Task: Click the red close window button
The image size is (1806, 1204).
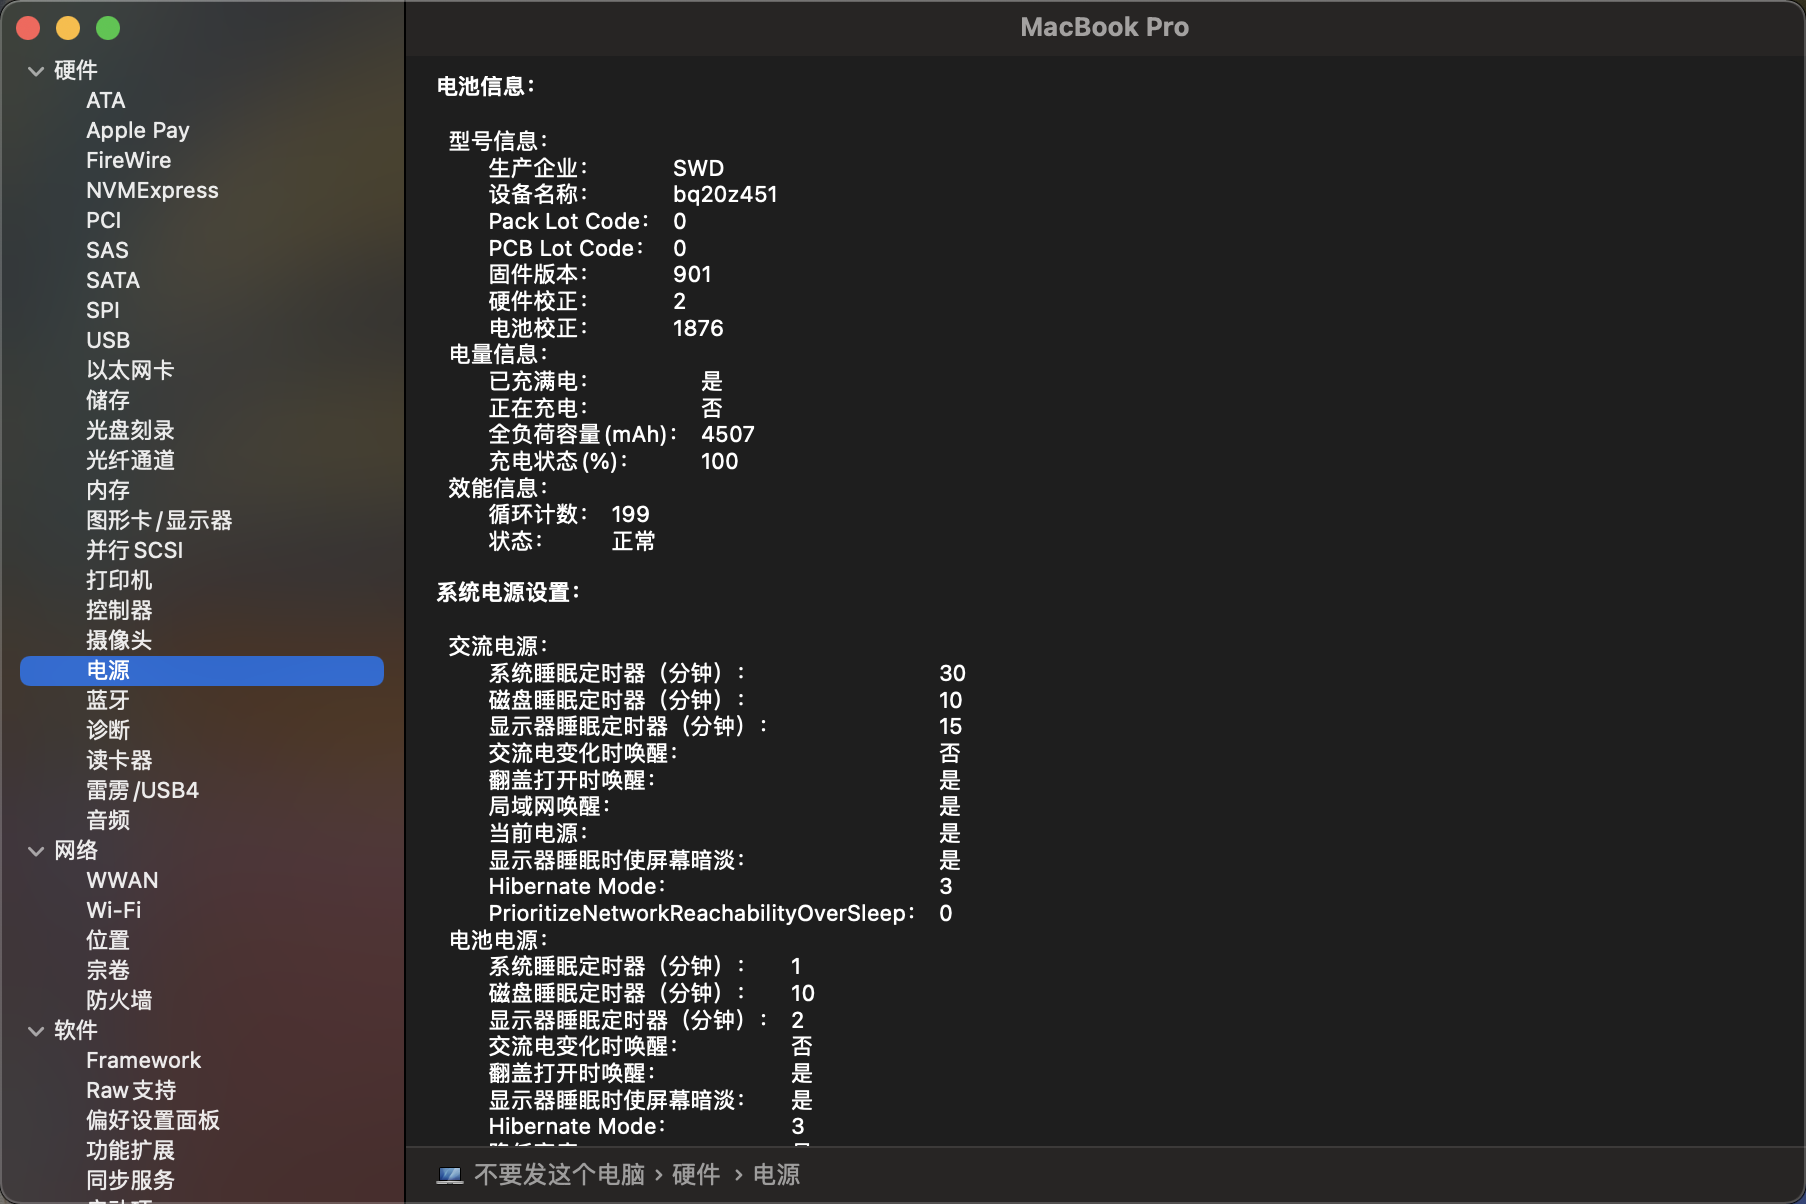Action: click(28, 28)
